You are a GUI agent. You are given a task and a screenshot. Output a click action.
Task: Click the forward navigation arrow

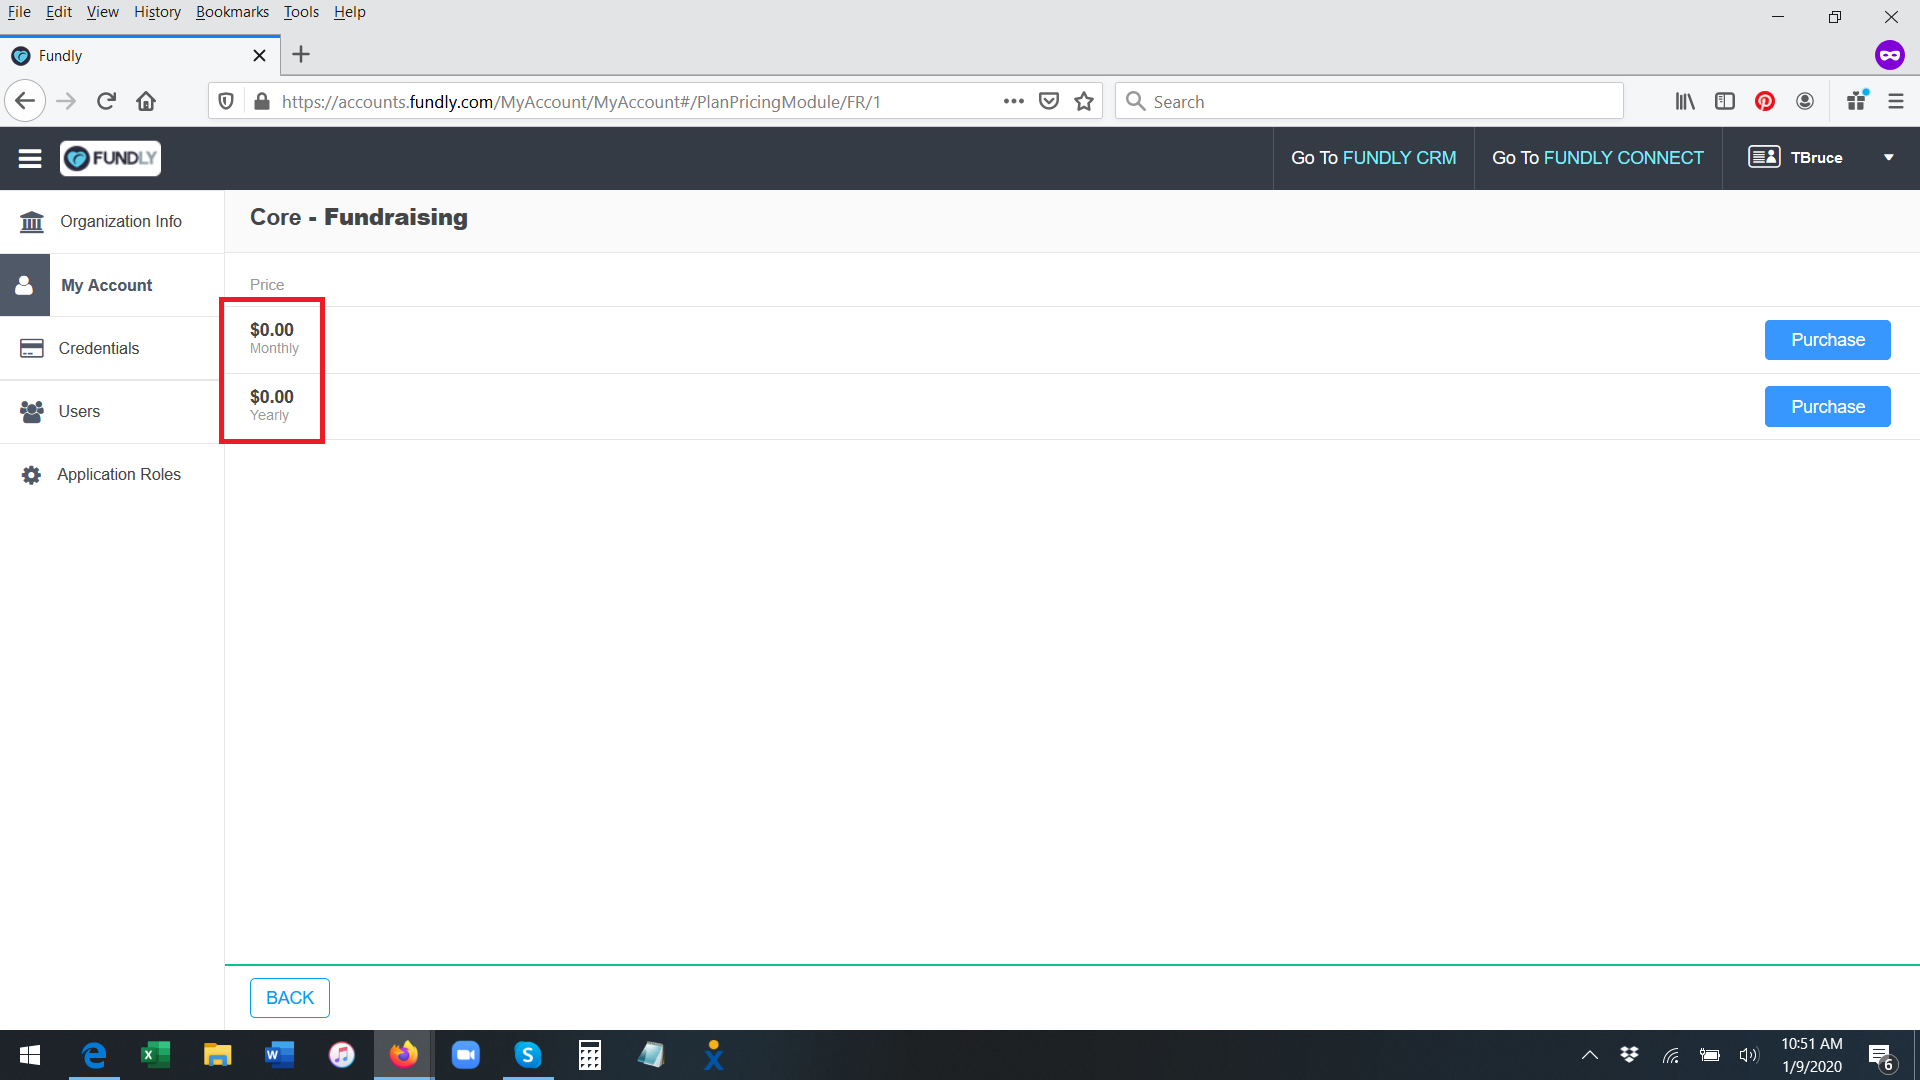pos(66,101)
